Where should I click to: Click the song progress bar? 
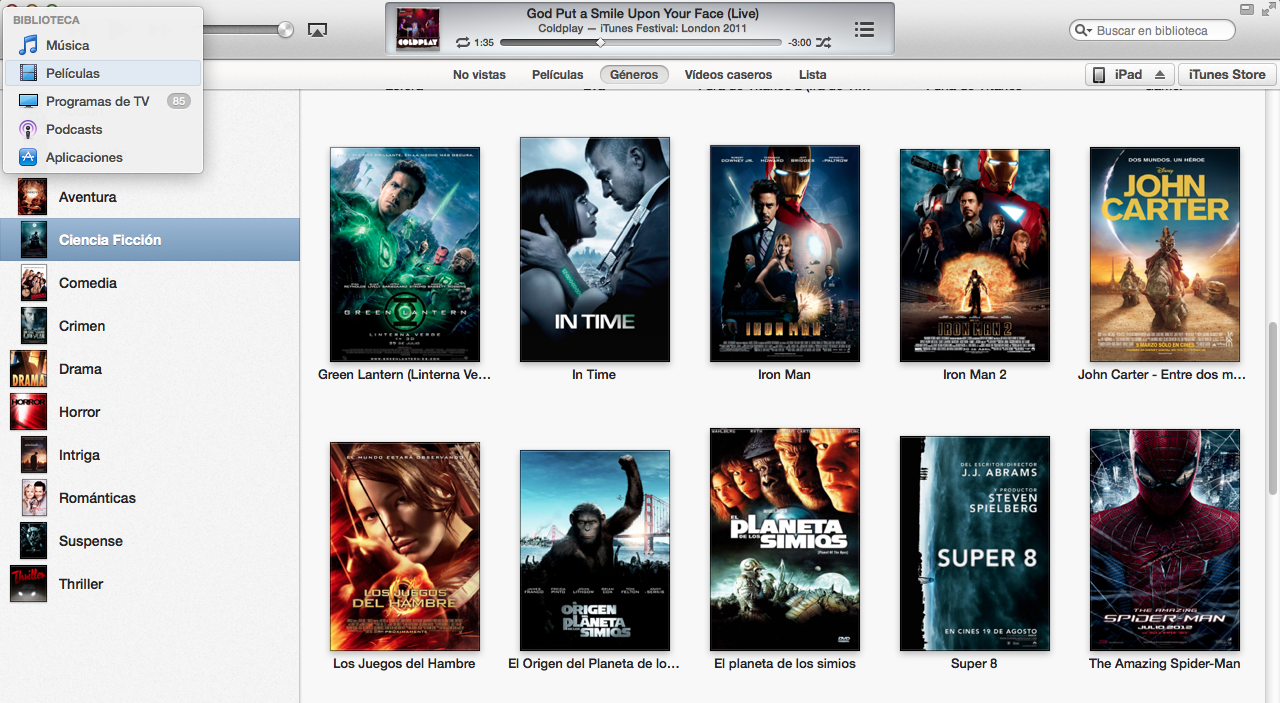(640, 43)
